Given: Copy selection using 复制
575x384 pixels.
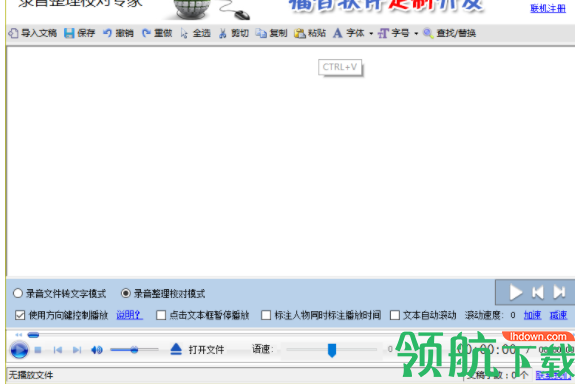Looking at the screenshot, I should [271, 33].
